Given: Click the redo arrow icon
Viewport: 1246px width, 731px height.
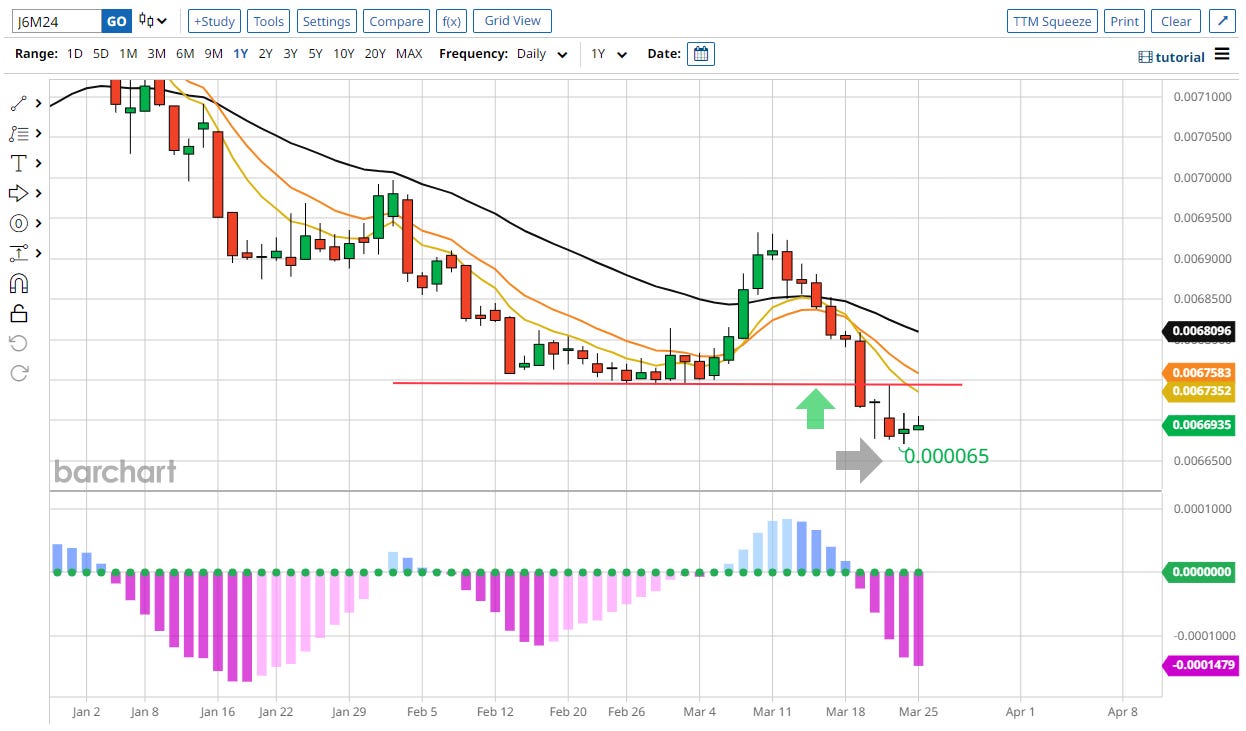Looking at the screenshot, I should 18,373.
